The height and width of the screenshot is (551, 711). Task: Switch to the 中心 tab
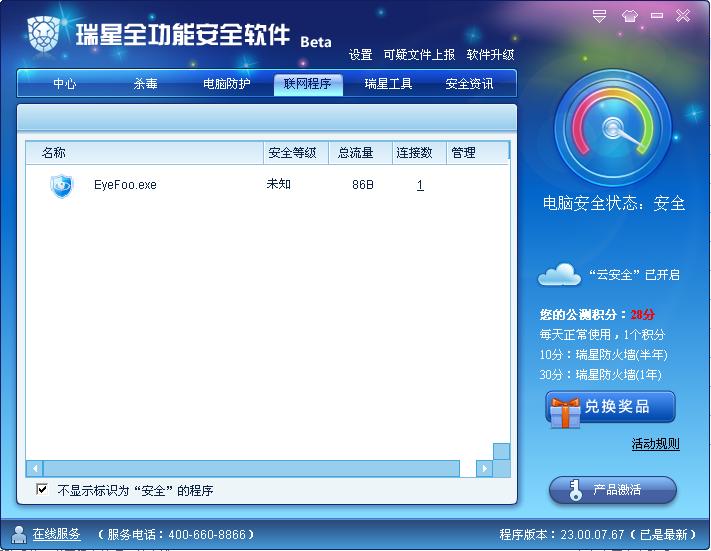pos(65,84)
